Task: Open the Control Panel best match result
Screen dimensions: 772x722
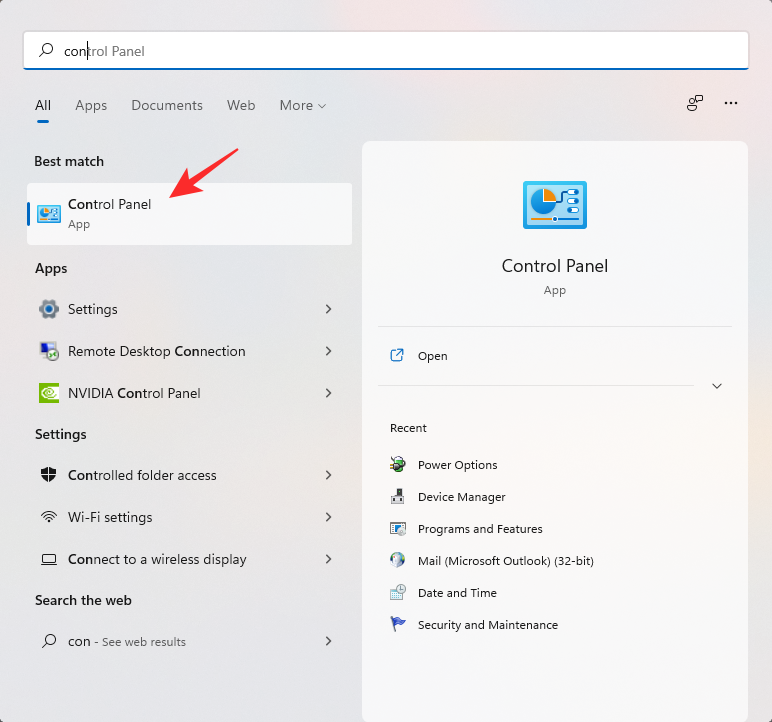Action: pos(110,213)
